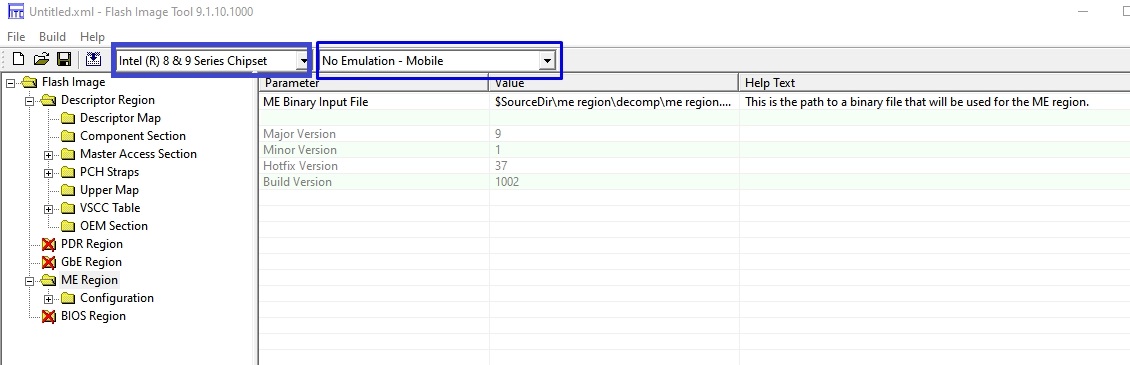Open the Intel 8 & 9 Series Chipset dropdown
The image size is (1130, 365).
305,61
